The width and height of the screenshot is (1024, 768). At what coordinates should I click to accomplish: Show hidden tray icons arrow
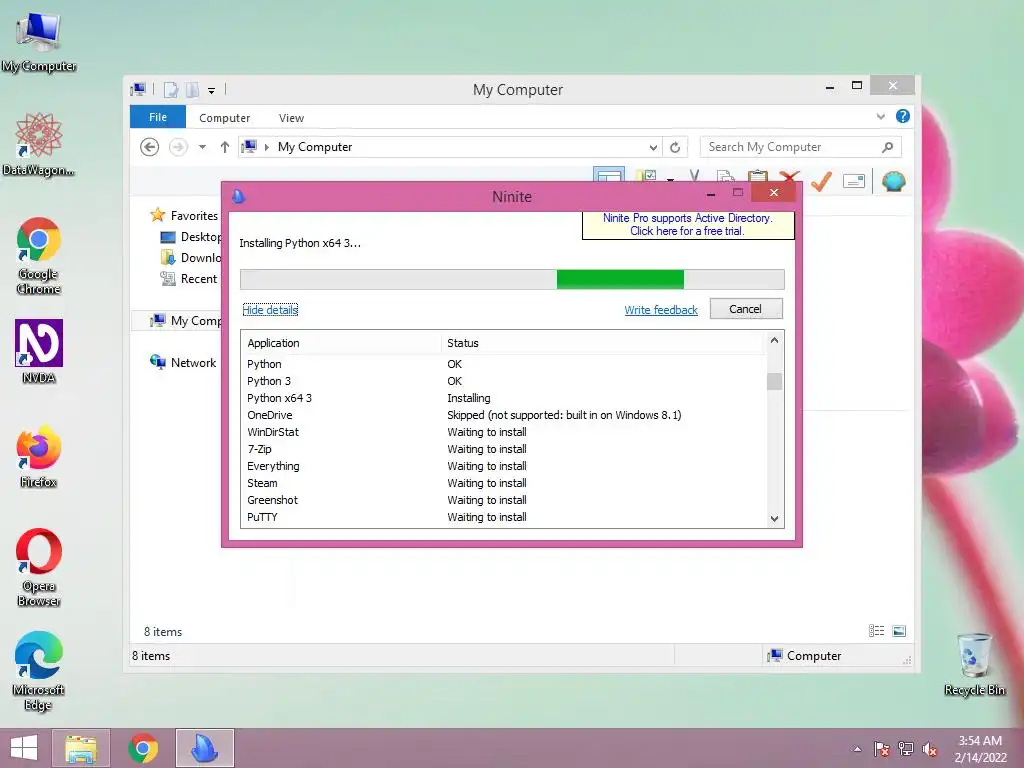point(857,749)
